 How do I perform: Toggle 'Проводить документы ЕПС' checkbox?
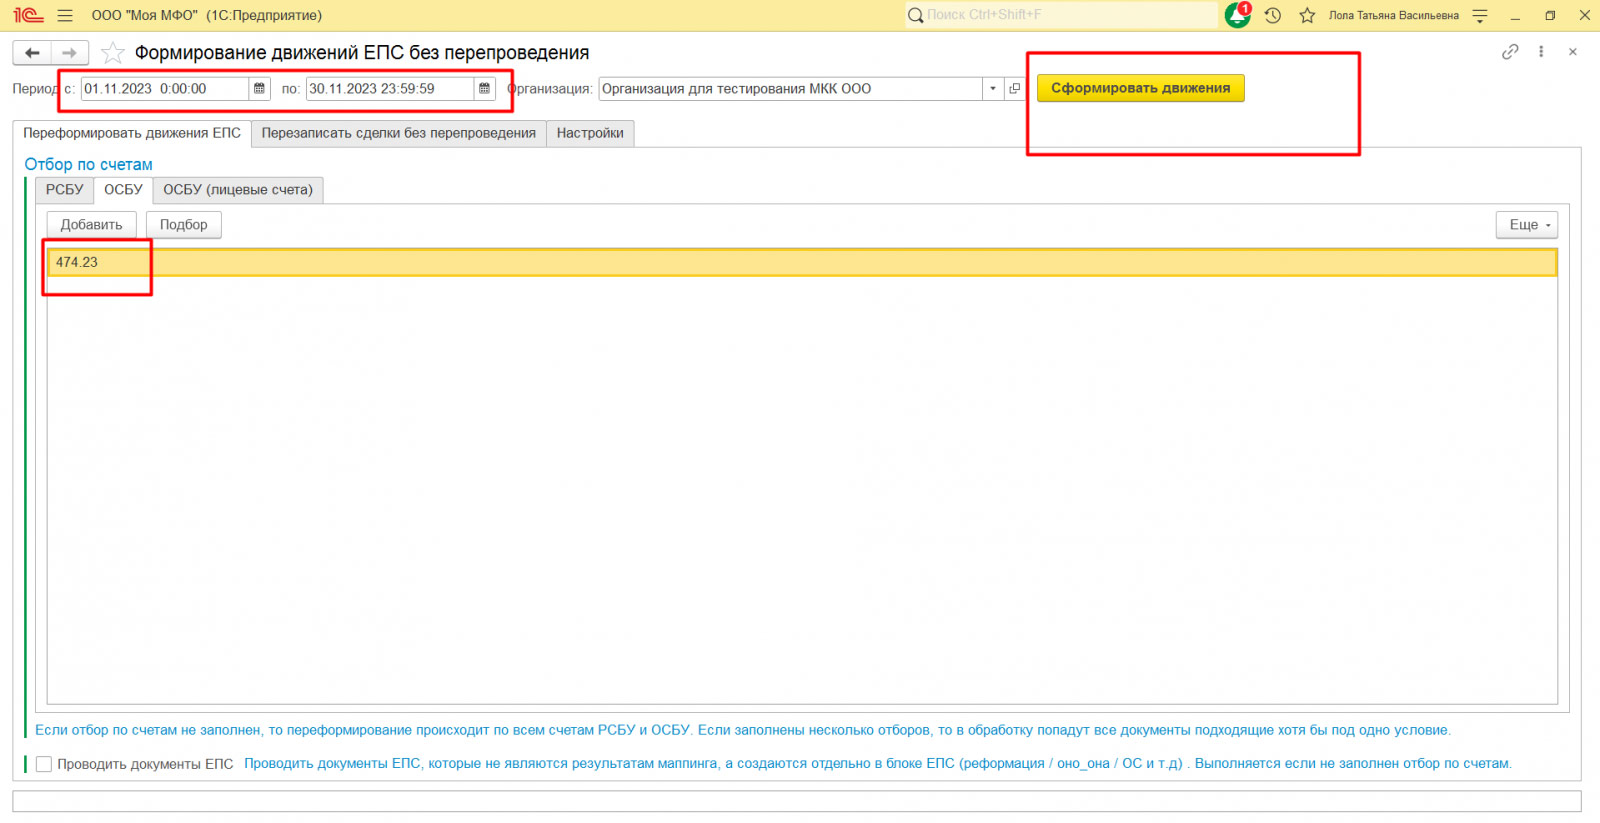pyautogui.click(x=44, y=764)
